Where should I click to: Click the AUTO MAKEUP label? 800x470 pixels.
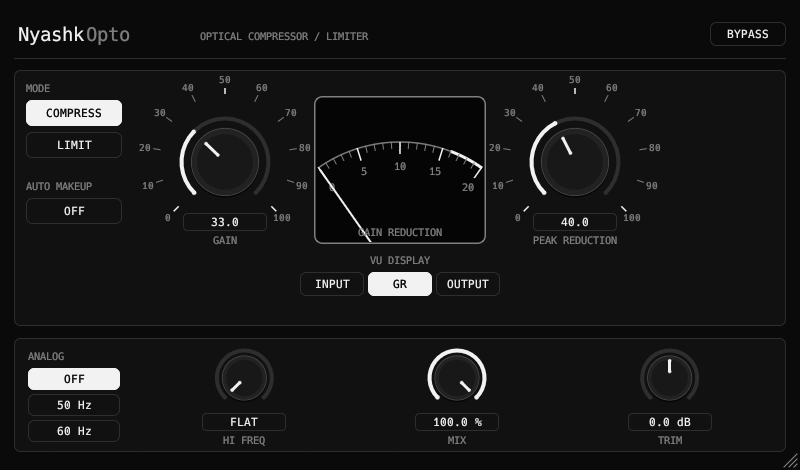(x=59, y=186)
